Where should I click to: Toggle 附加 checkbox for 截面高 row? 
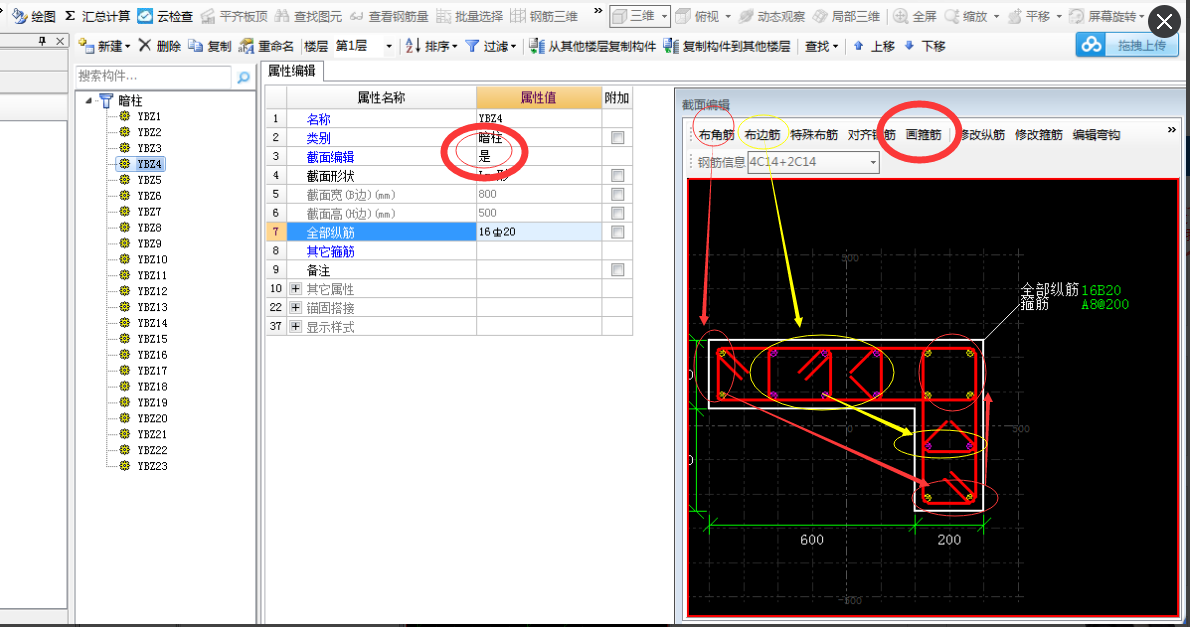coord(618,213)
